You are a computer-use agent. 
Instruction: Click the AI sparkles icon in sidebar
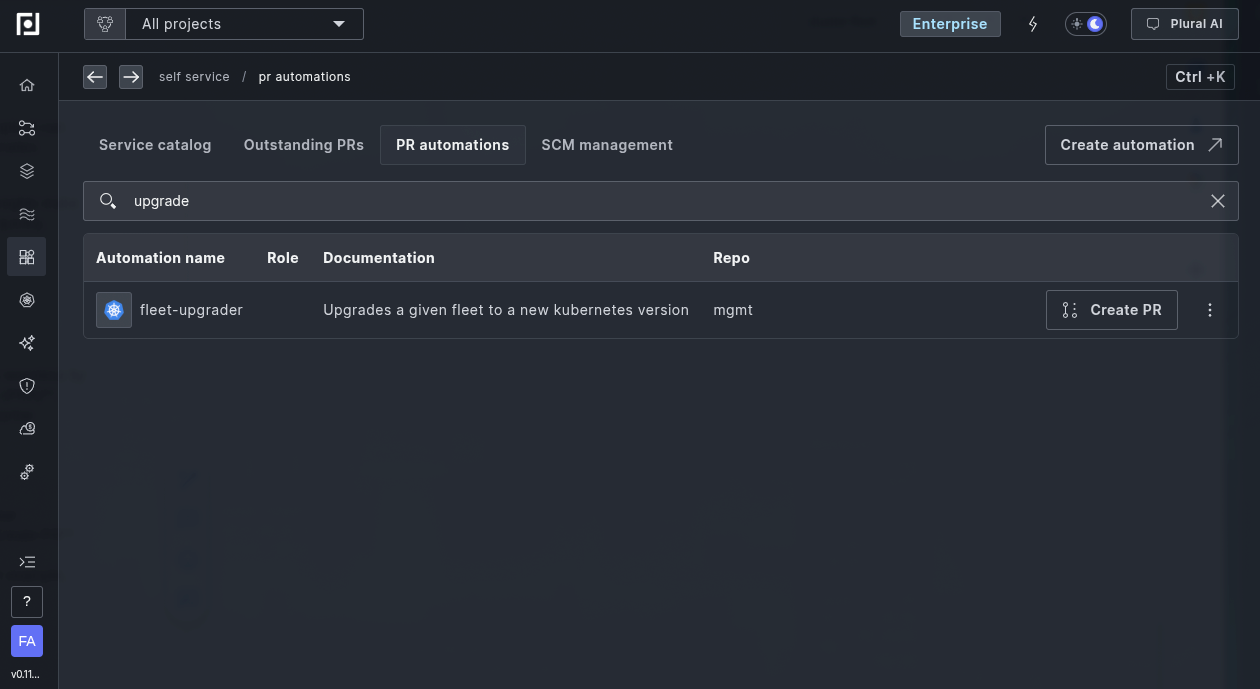click(27, 343)
